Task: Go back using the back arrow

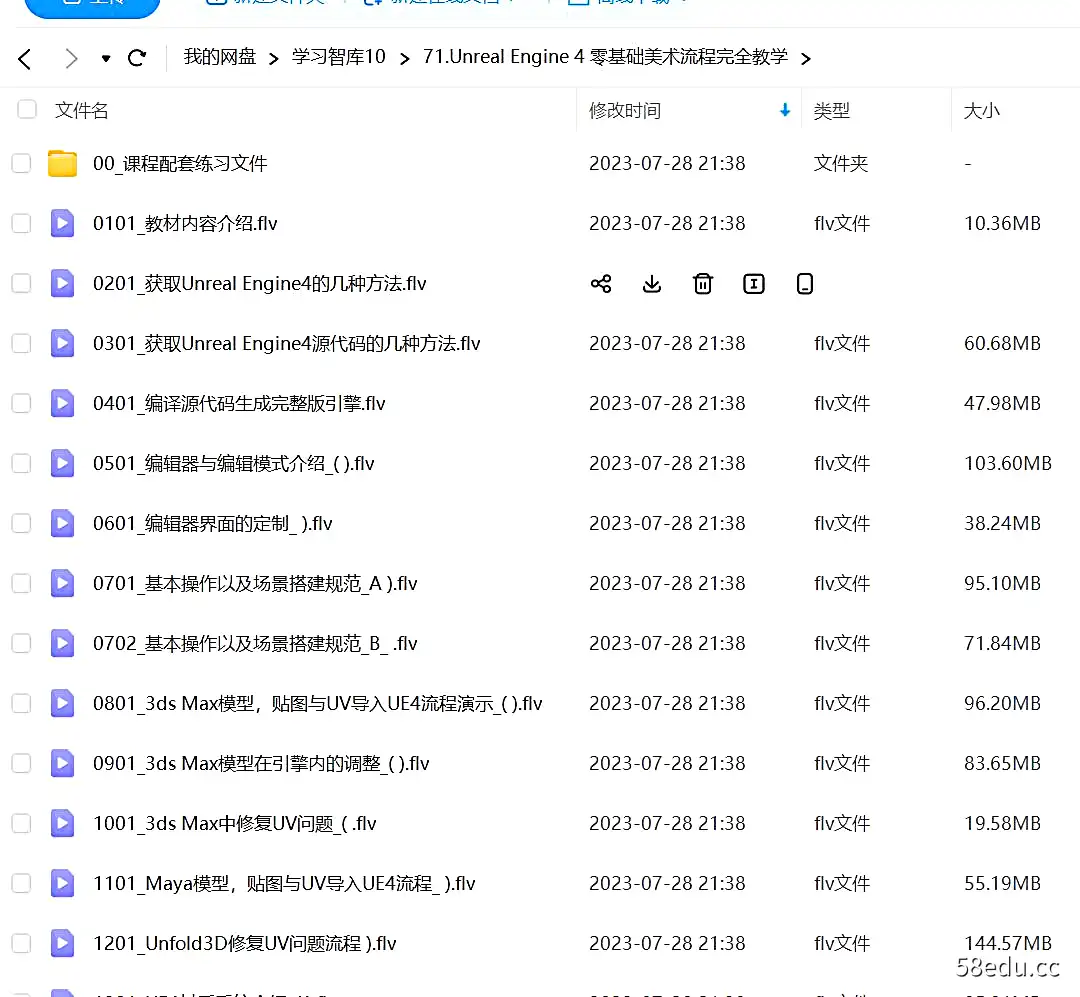Action: click(x=25, y=57)
